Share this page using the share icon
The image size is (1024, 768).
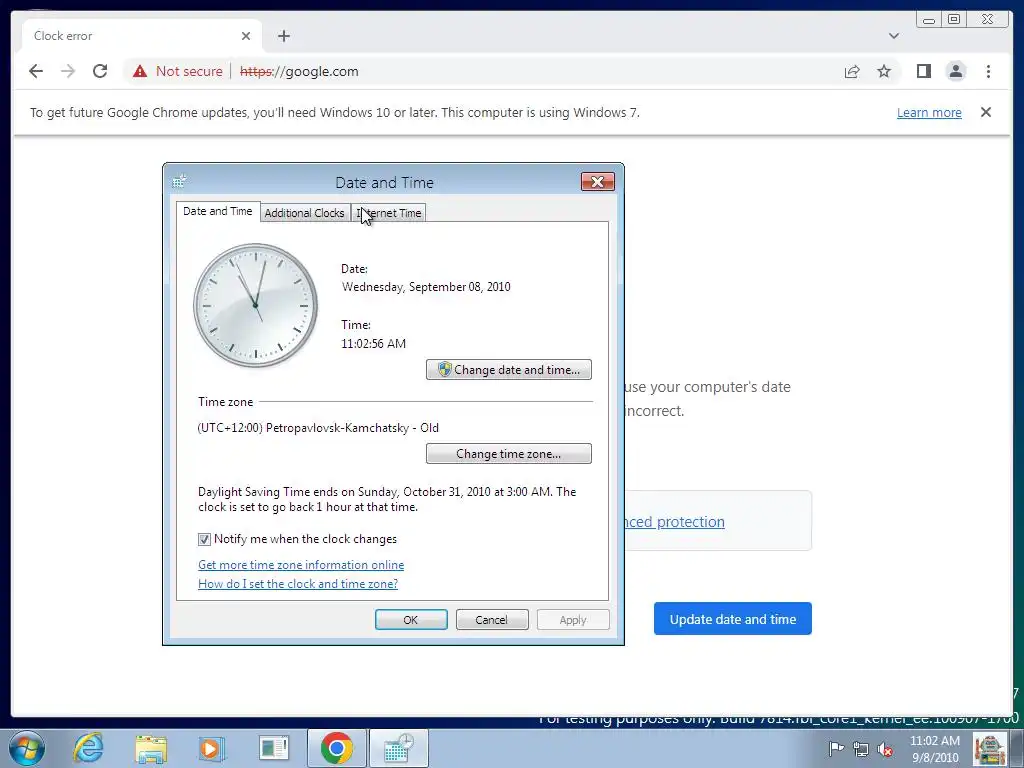click(x=852, y=71)
